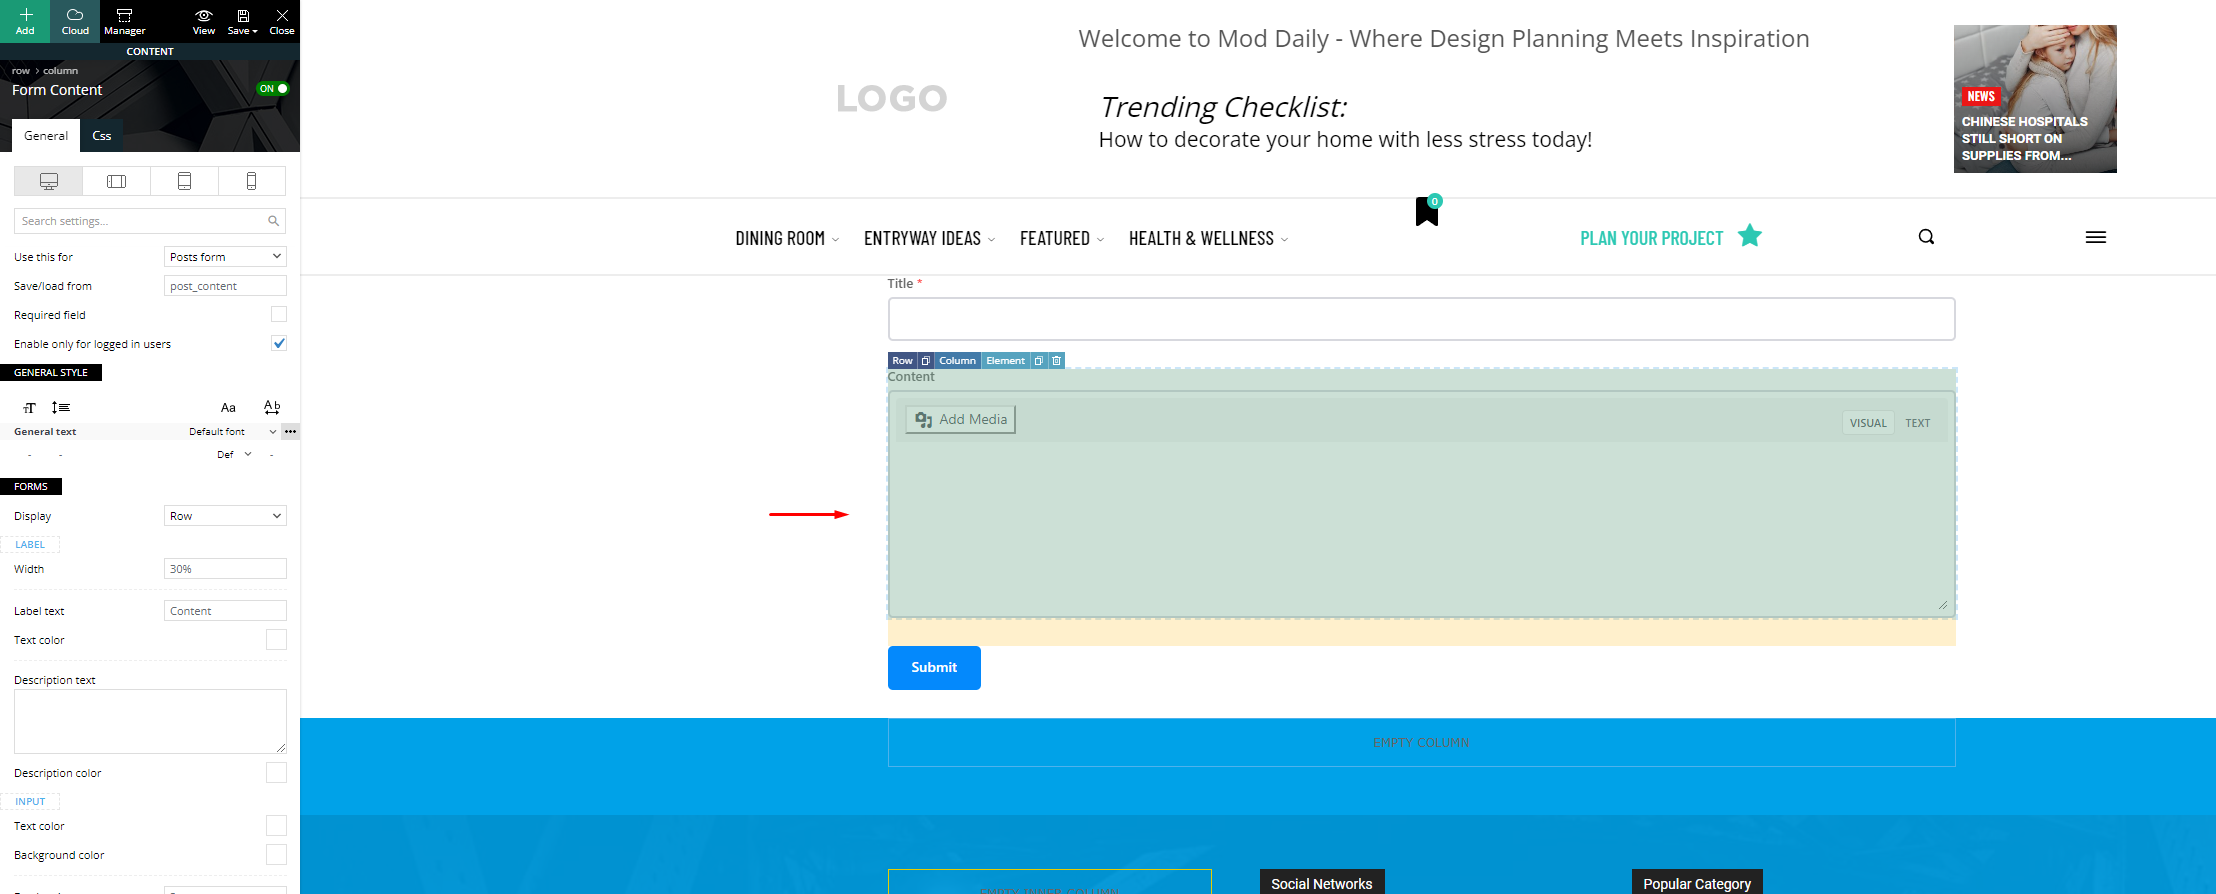2216x894 pixels.
Task: Click the column breadcrumb link
Action: pyautogui.click(x=60, y=71)
